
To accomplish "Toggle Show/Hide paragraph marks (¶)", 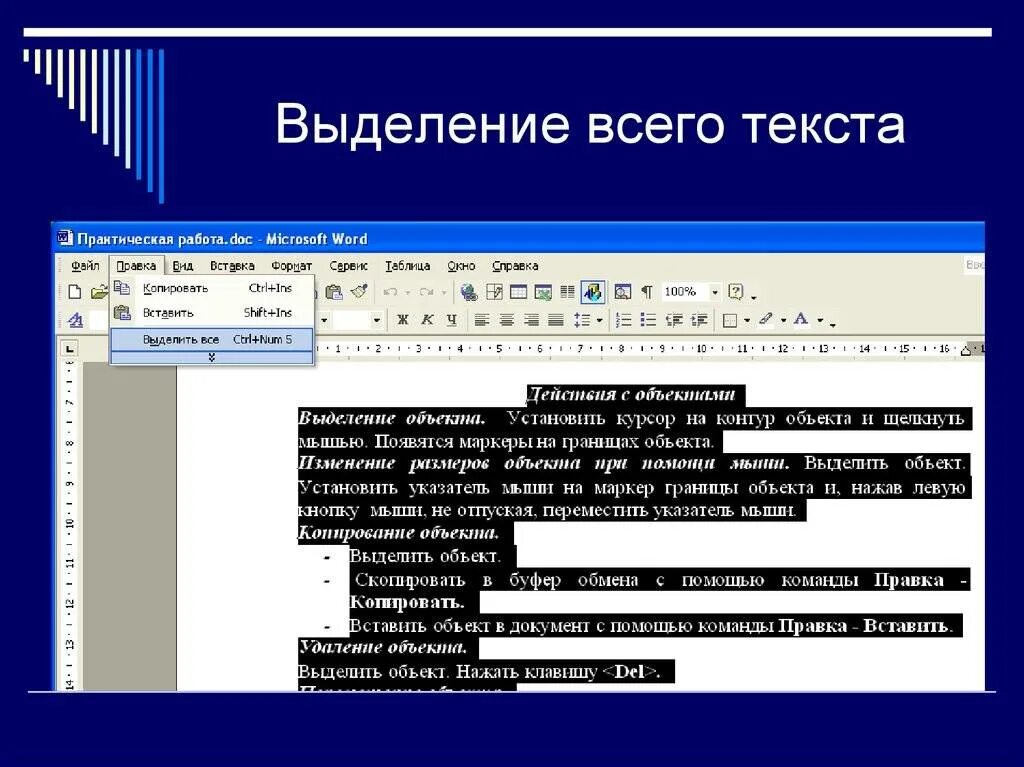I will pos(647,292).
